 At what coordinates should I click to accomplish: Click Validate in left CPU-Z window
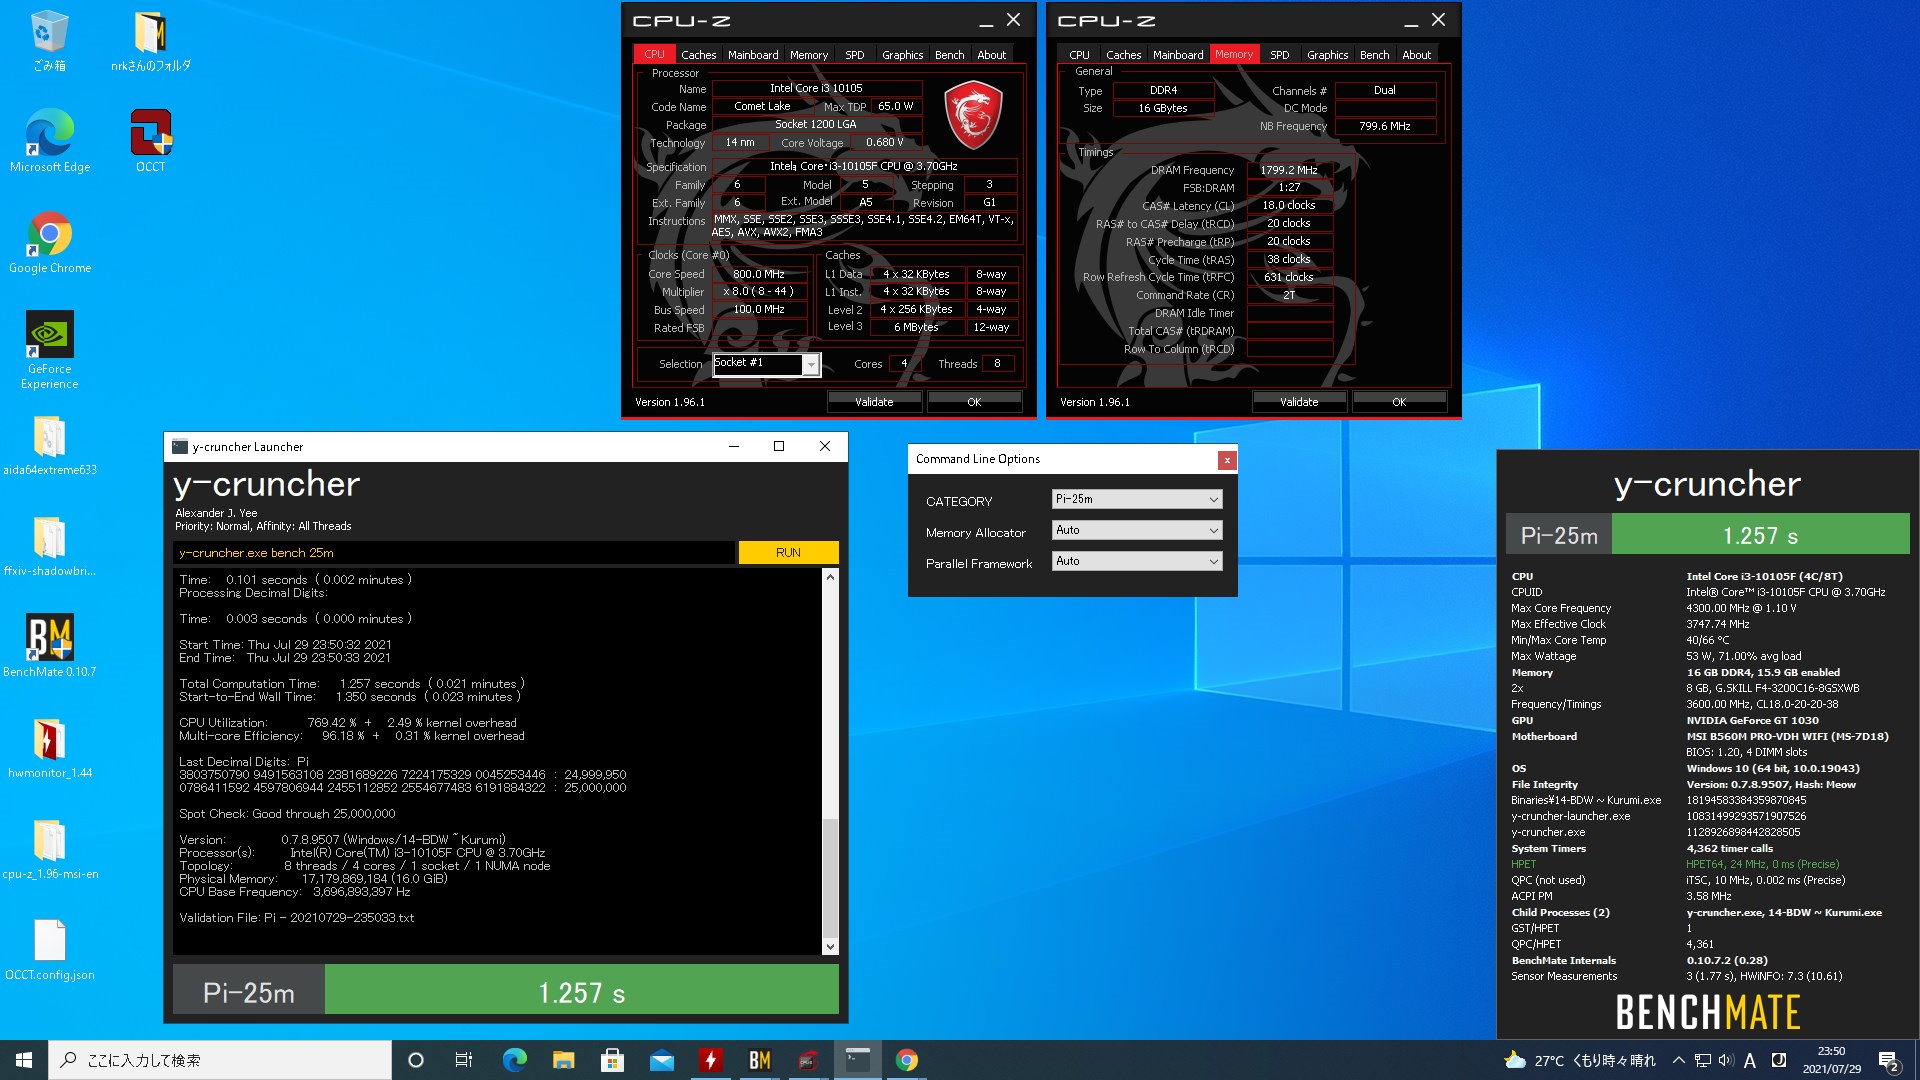874,402
